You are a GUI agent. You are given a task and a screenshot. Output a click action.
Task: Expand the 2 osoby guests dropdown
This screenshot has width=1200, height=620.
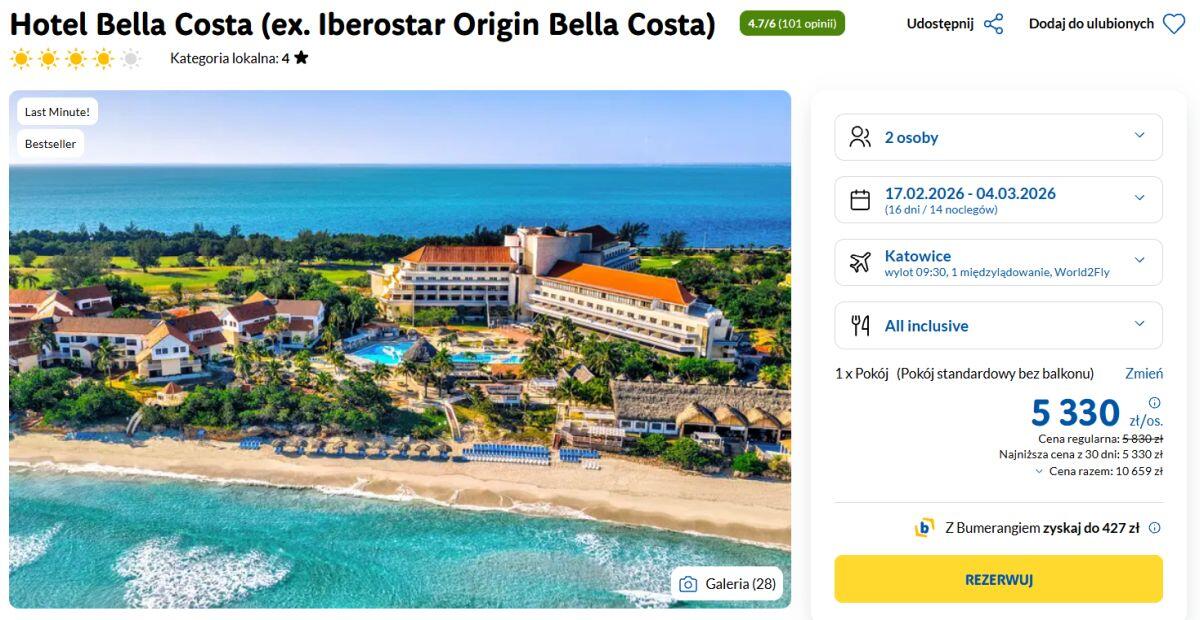click(x=1139, y=137)
